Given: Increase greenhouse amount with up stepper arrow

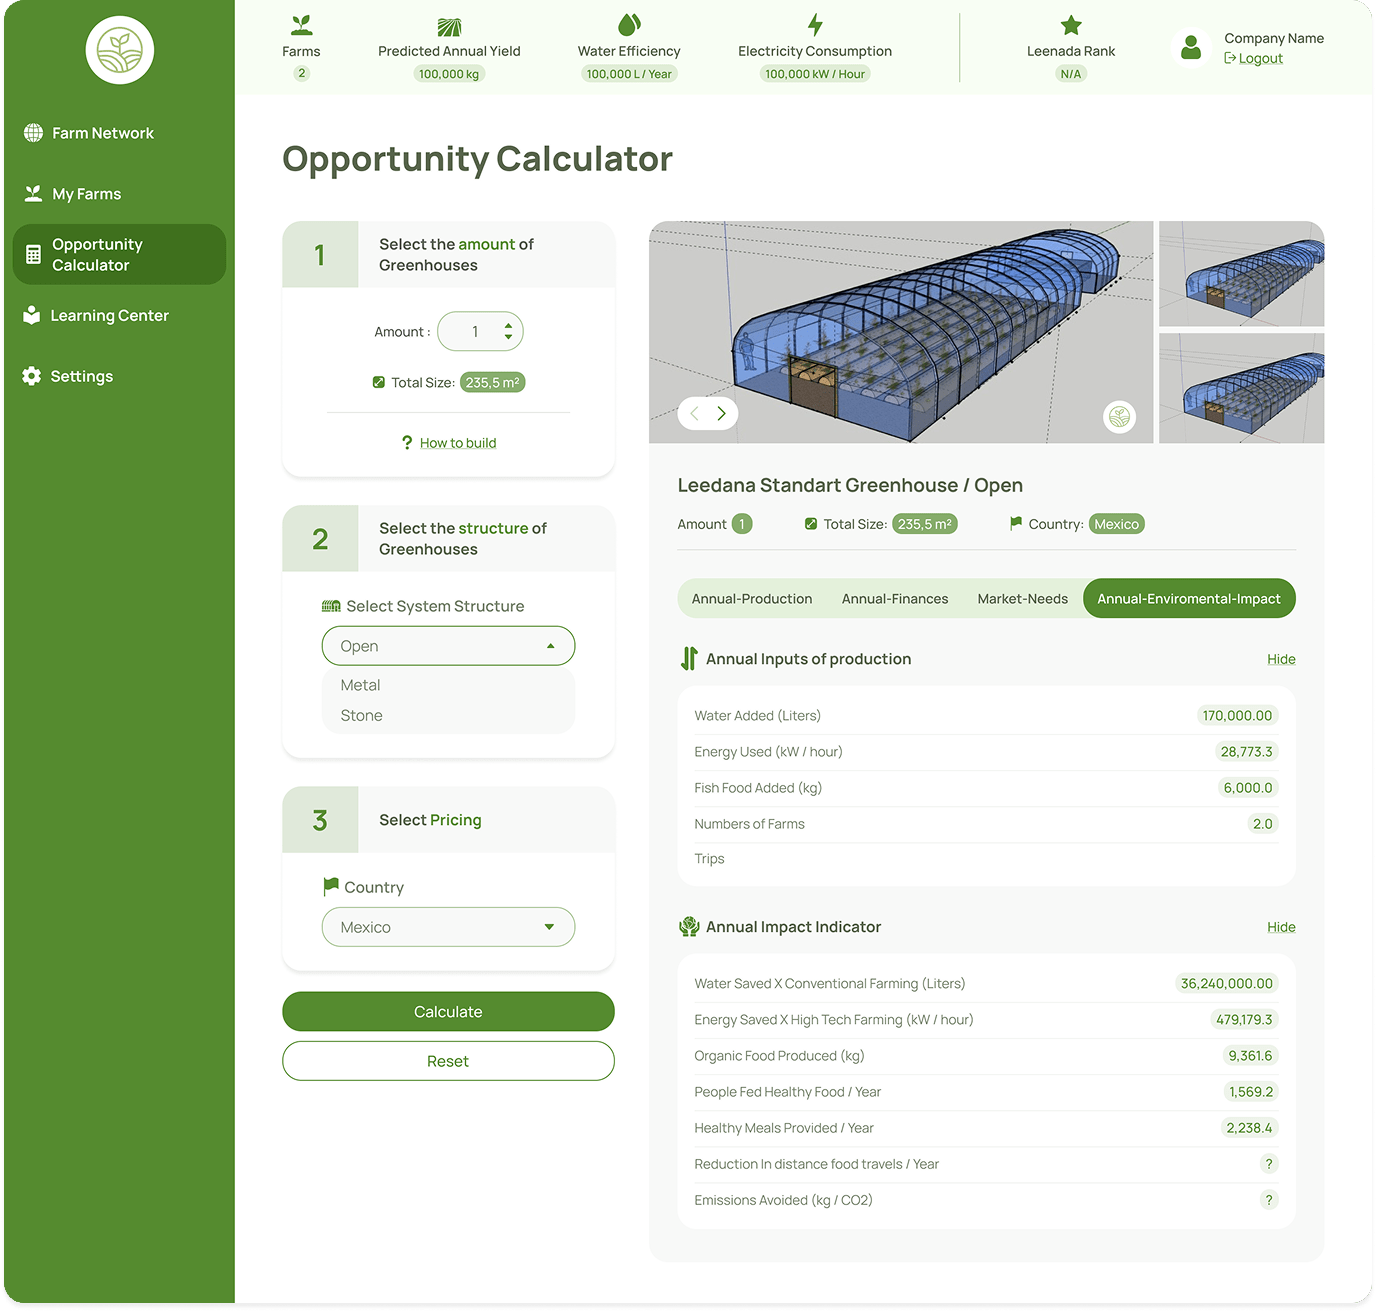Looking at the screenshot, I should (508, 325).
